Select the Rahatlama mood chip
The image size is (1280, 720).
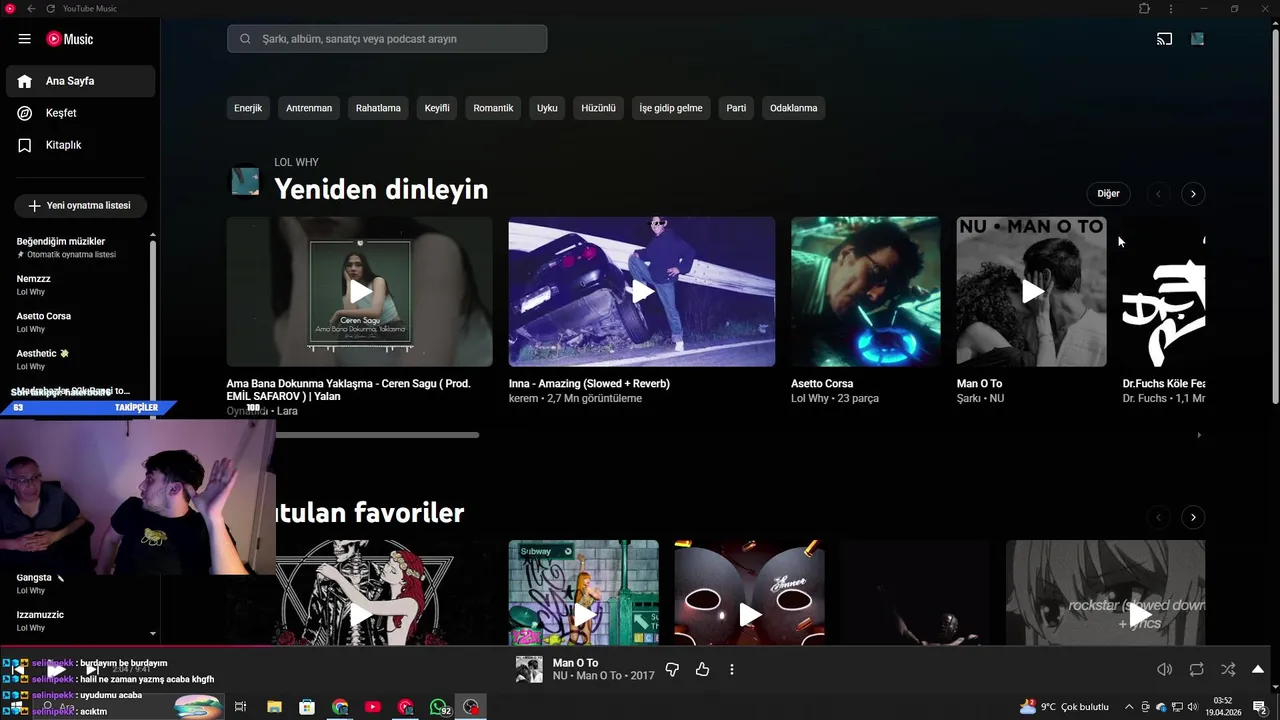pyautogui.click(x=378, y=108)
